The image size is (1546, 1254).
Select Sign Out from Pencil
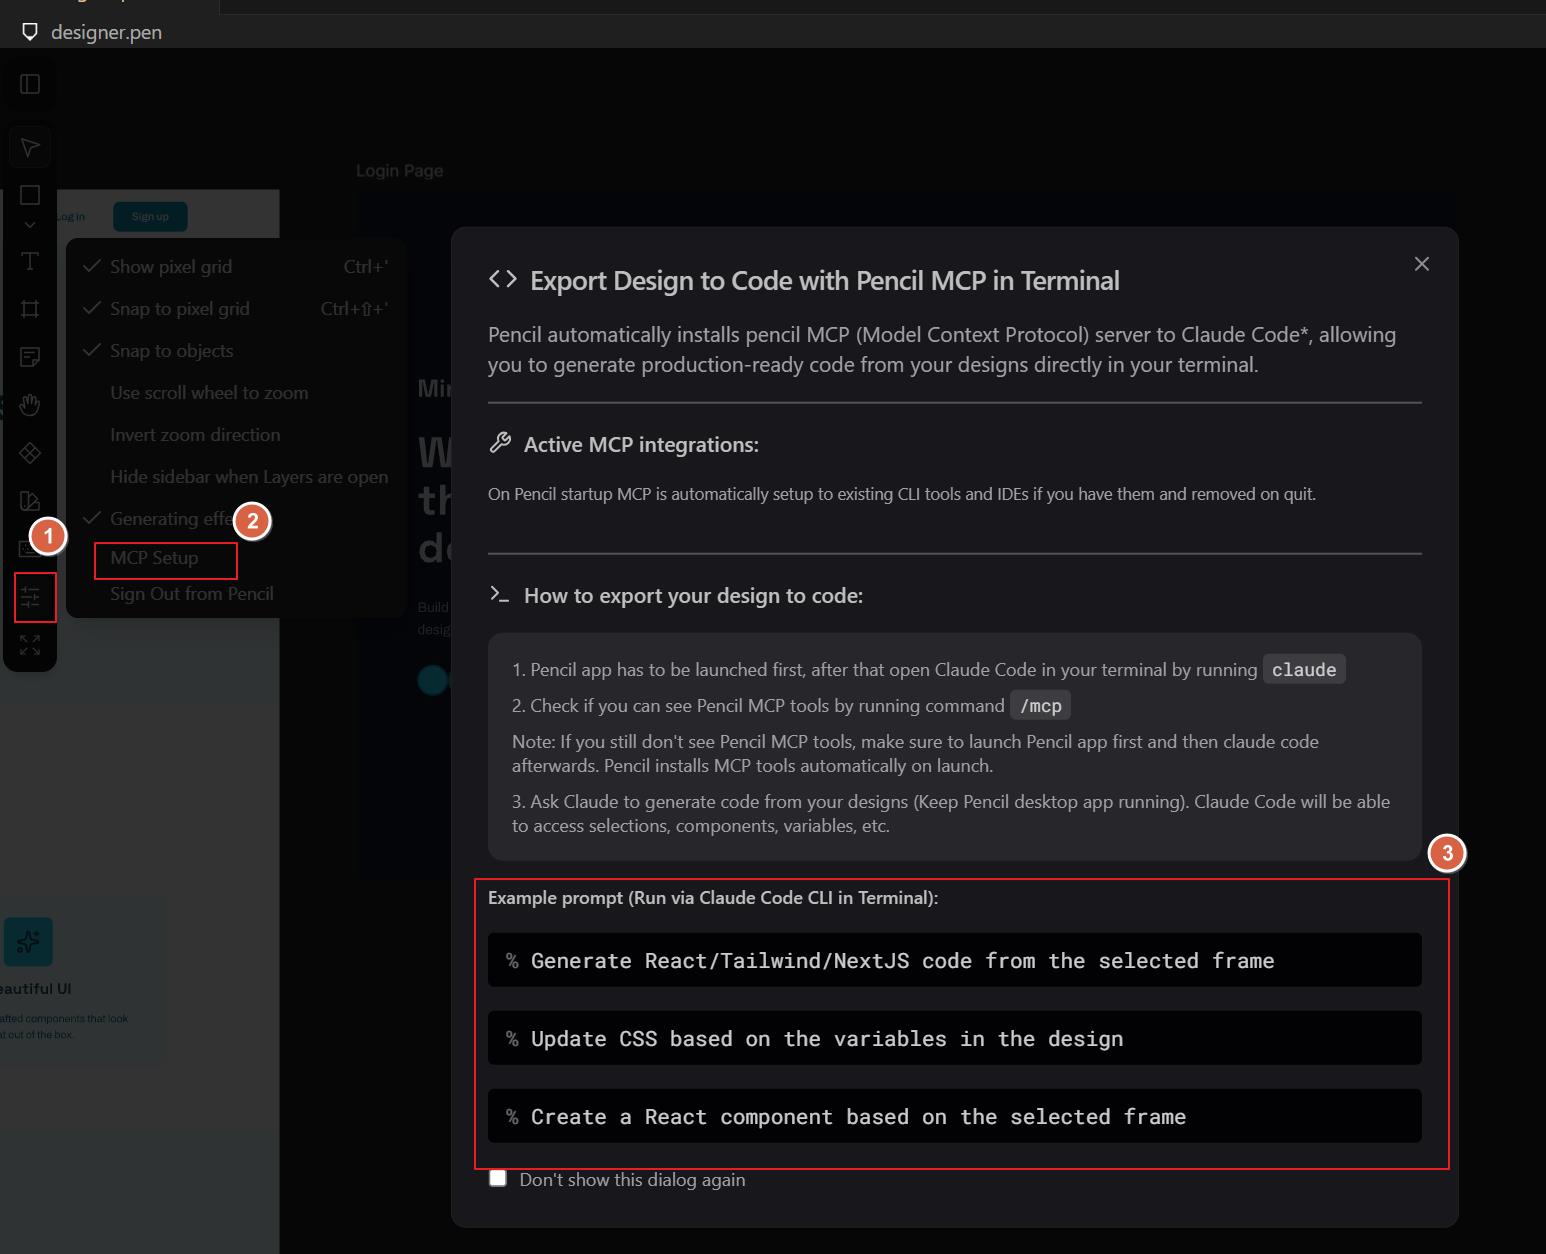coord(191,594)
